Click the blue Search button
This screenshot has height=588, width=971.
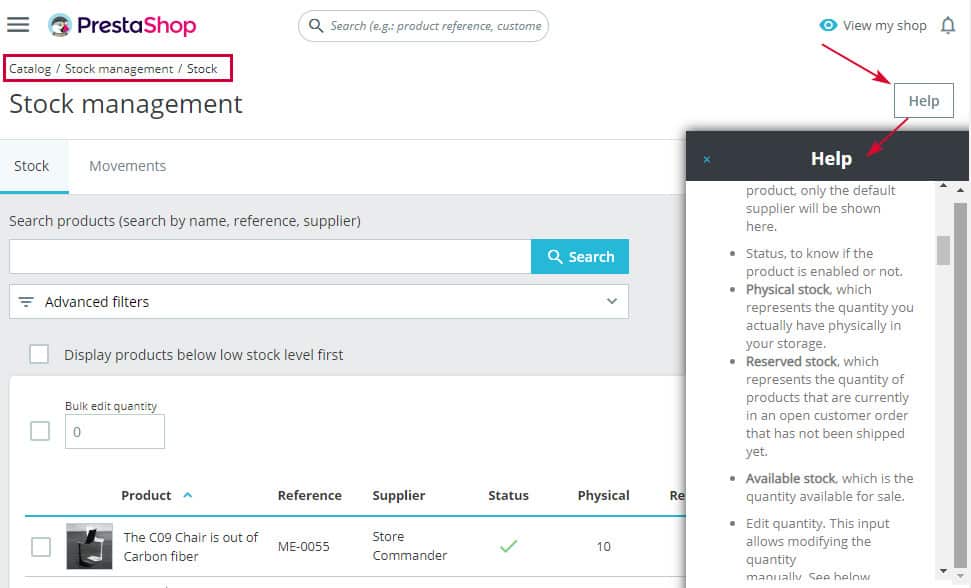(x=580, y=257)
